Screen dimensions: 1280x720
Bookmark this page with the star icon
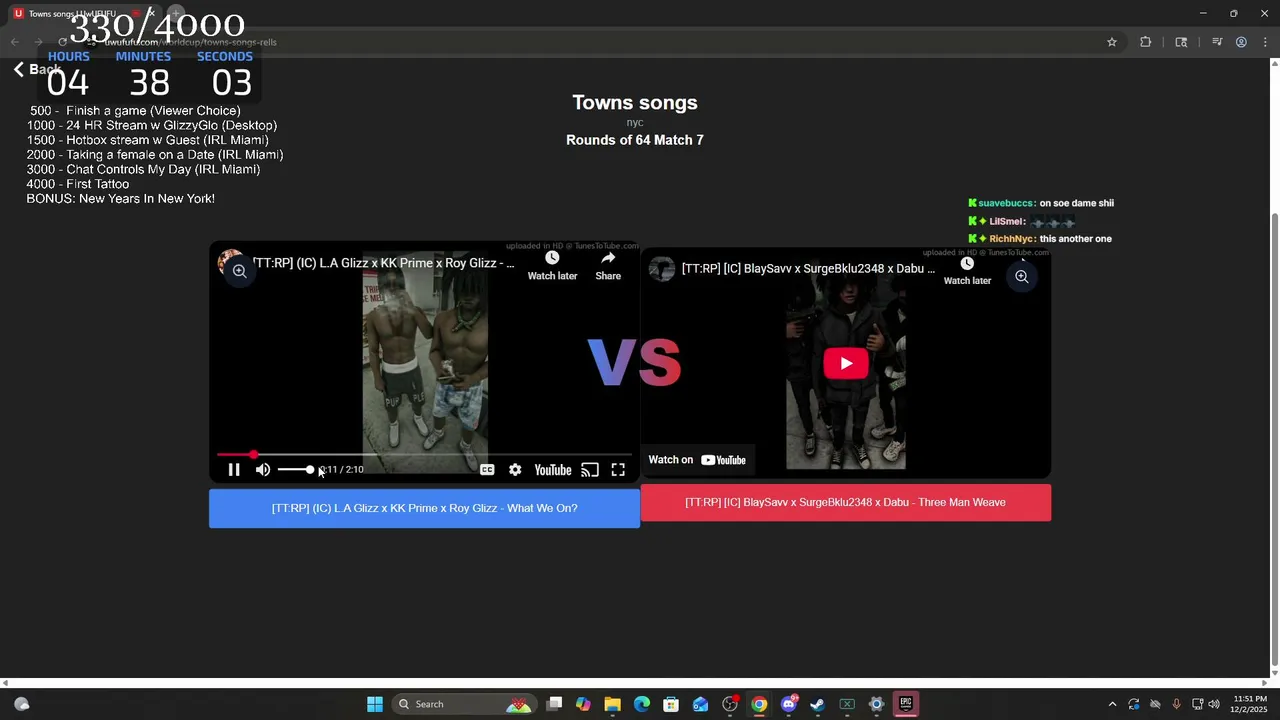coord(1111,42)
